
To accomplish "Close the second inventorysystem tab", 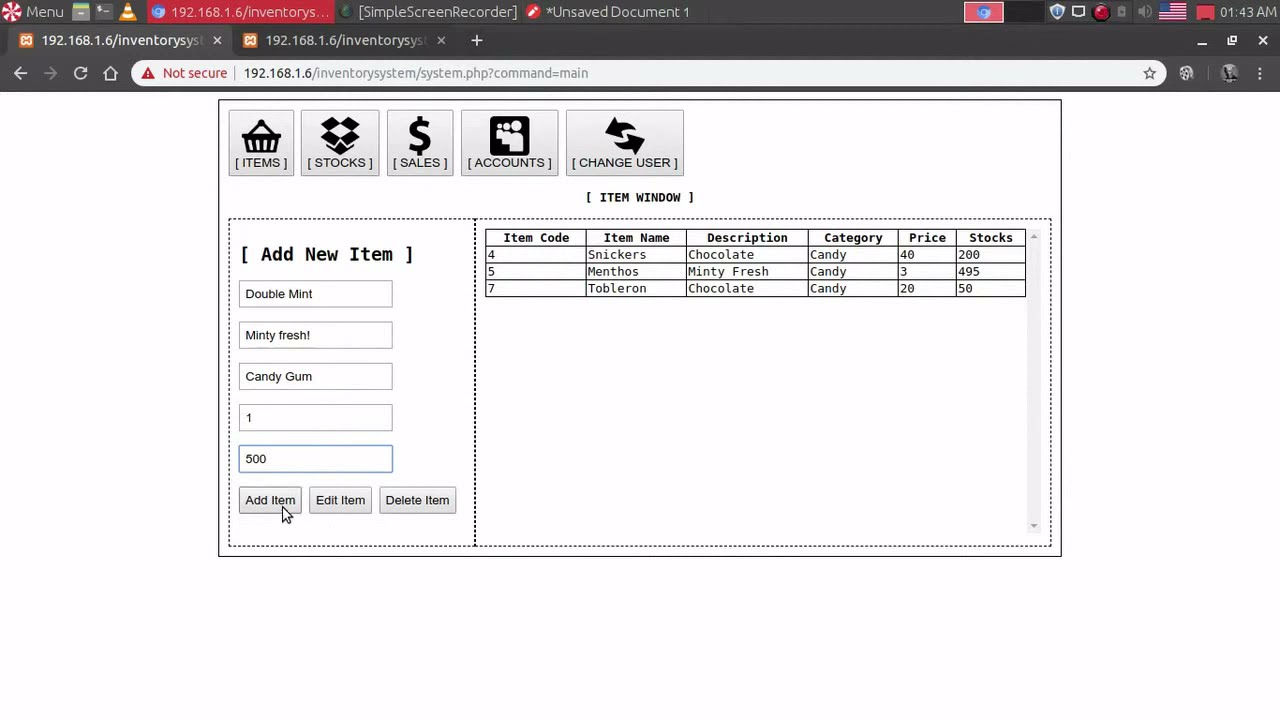I will [x=441, y=40].
